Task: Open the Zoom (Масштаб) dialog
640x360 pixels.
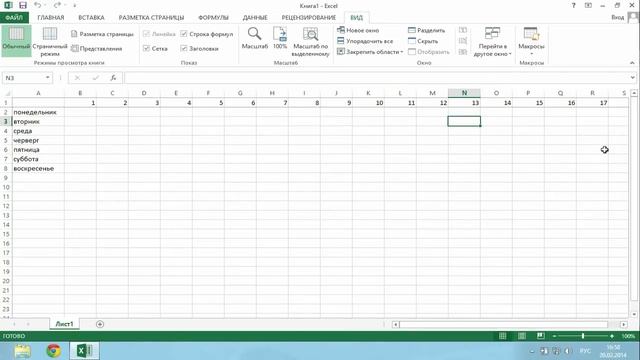Action: [255, 38]
